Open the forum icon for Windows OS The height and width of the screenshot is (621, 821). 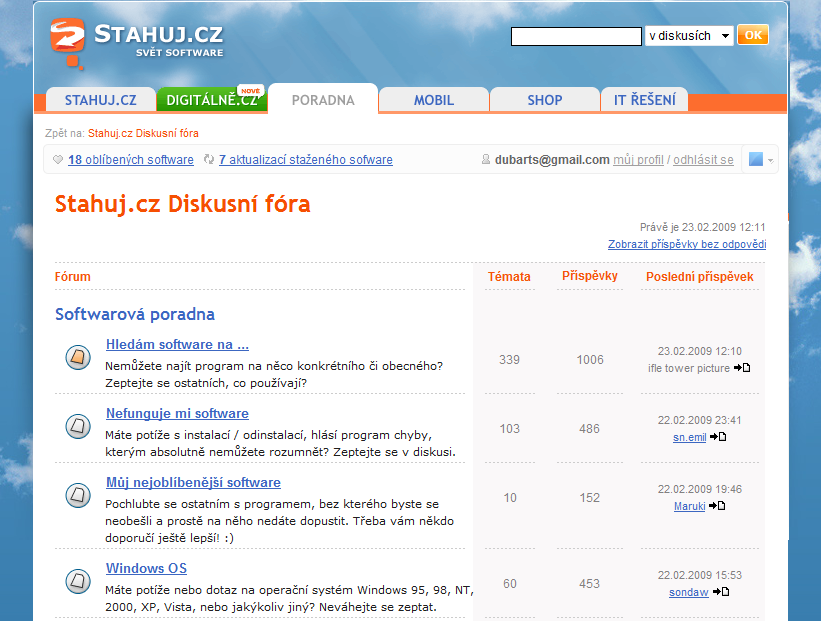[x=78, y=581]
